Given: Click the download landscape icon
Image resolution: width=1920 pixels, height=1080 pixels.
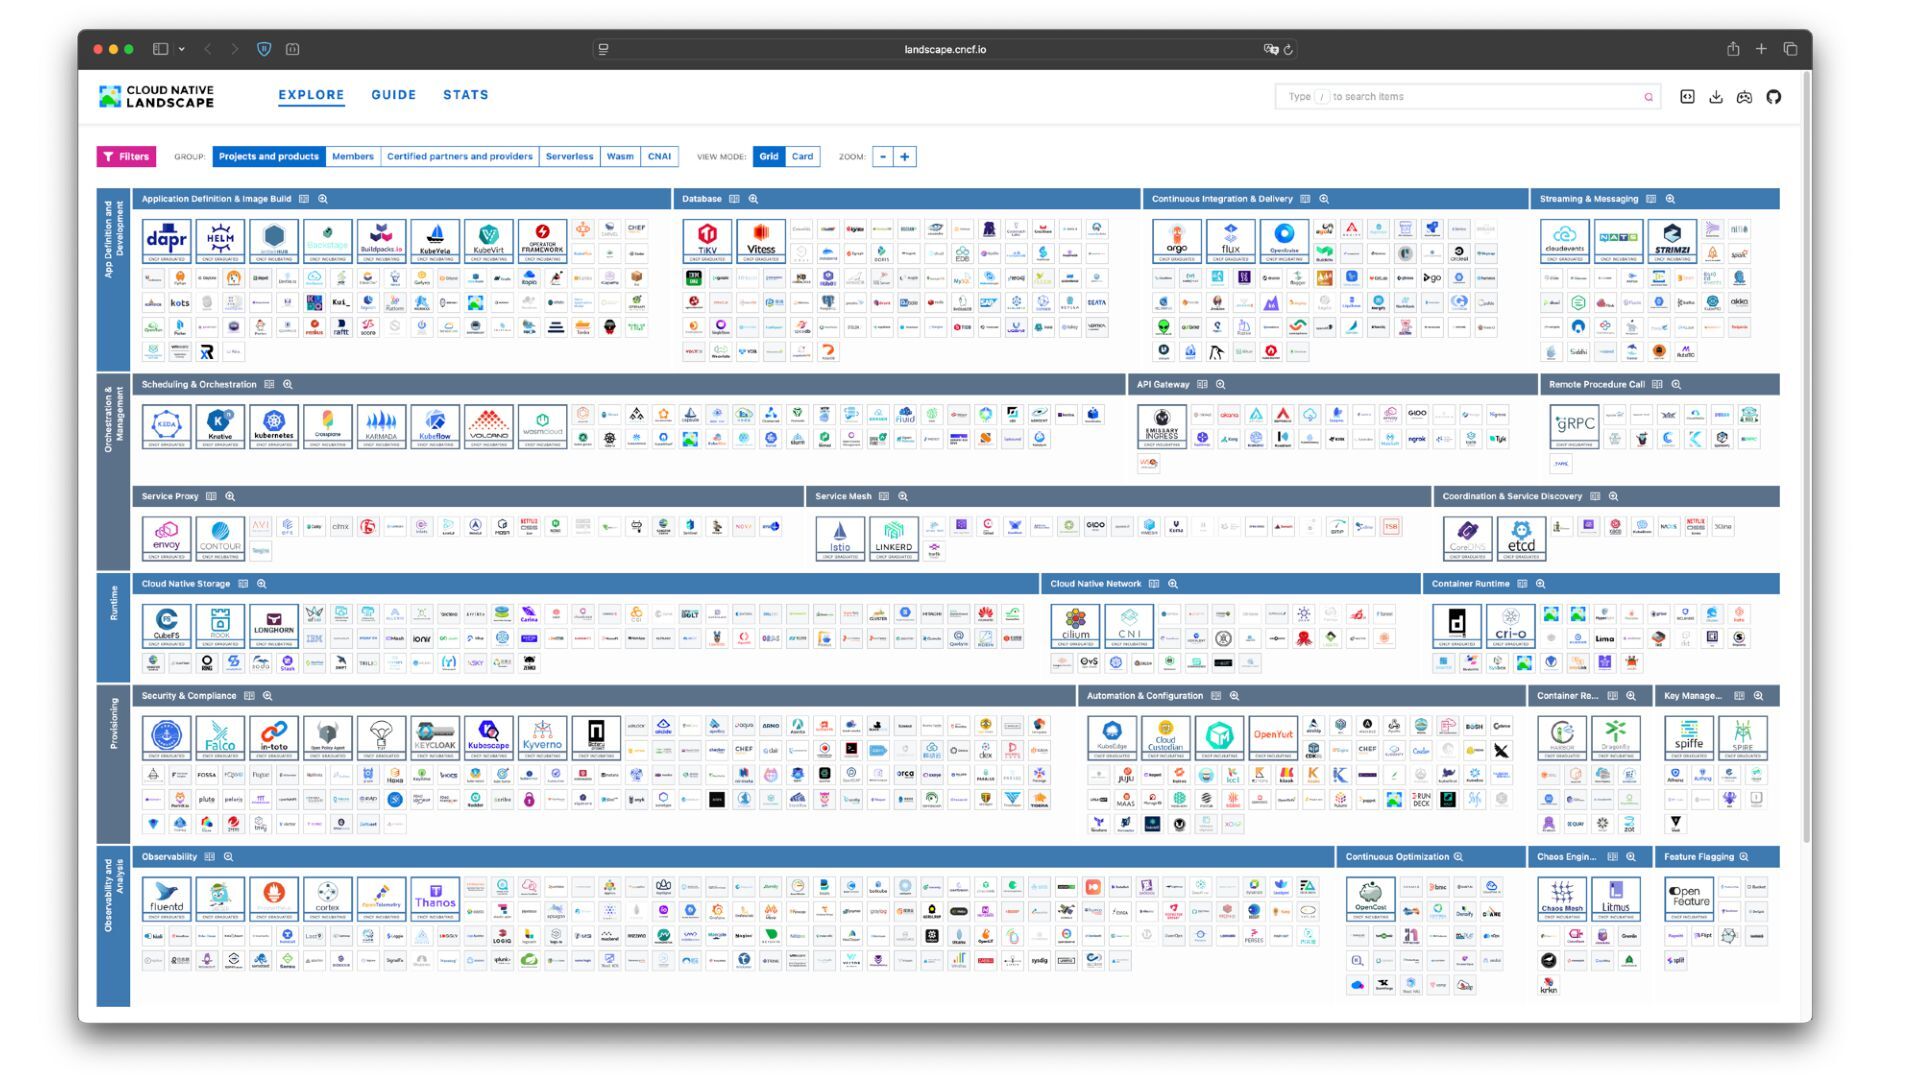Looking at the screenshot, I should click(x=1716, y=97).
